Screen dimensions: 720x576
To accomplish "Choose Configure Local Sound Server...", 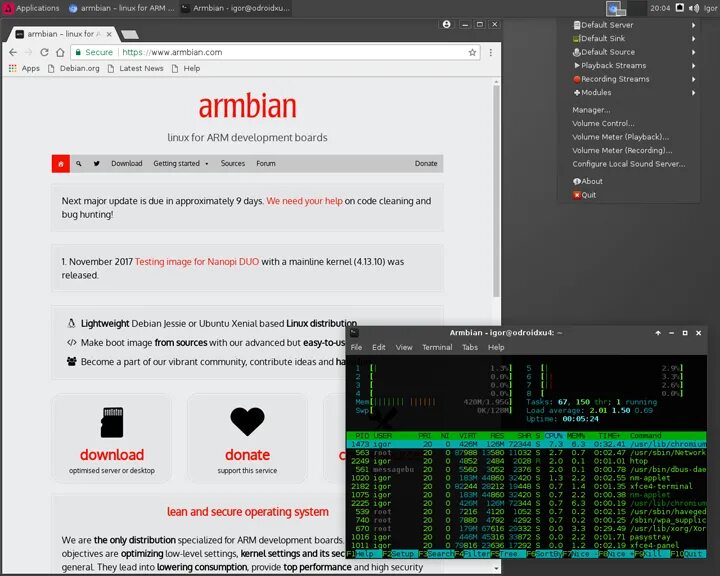I will click(x=629, y=164).
